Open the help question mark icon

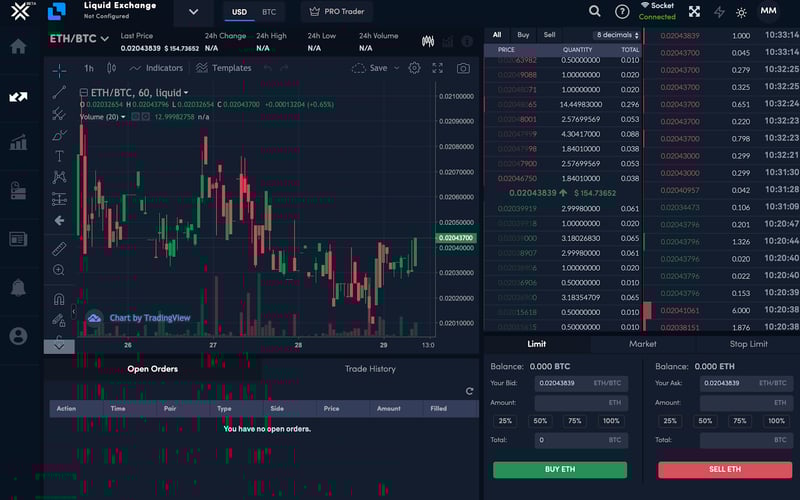pos(622,11)
